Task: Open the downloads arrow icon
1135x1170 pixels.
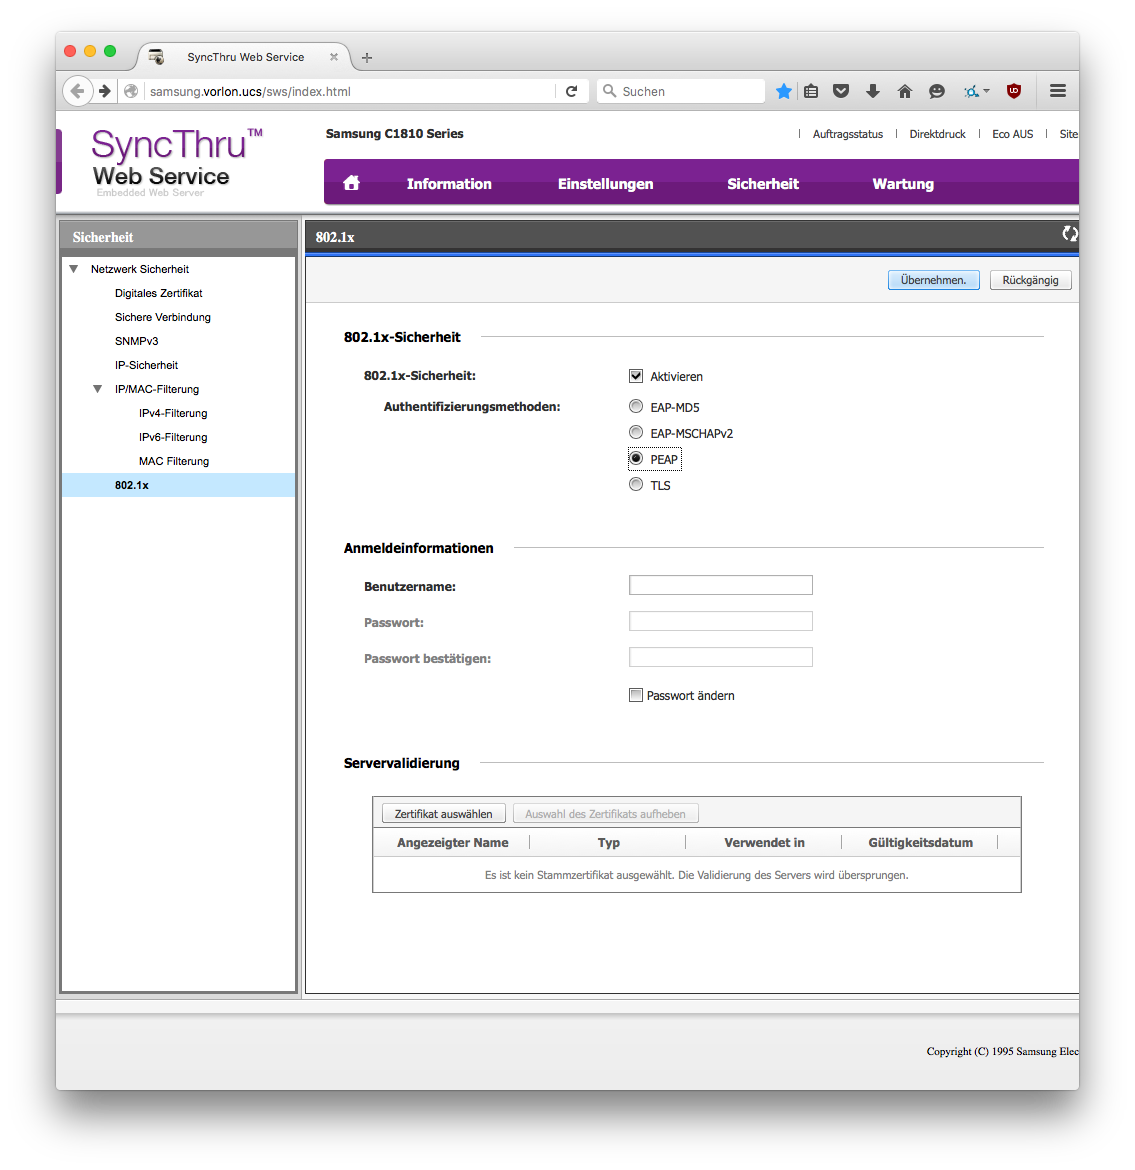Action: pos(872,91)
